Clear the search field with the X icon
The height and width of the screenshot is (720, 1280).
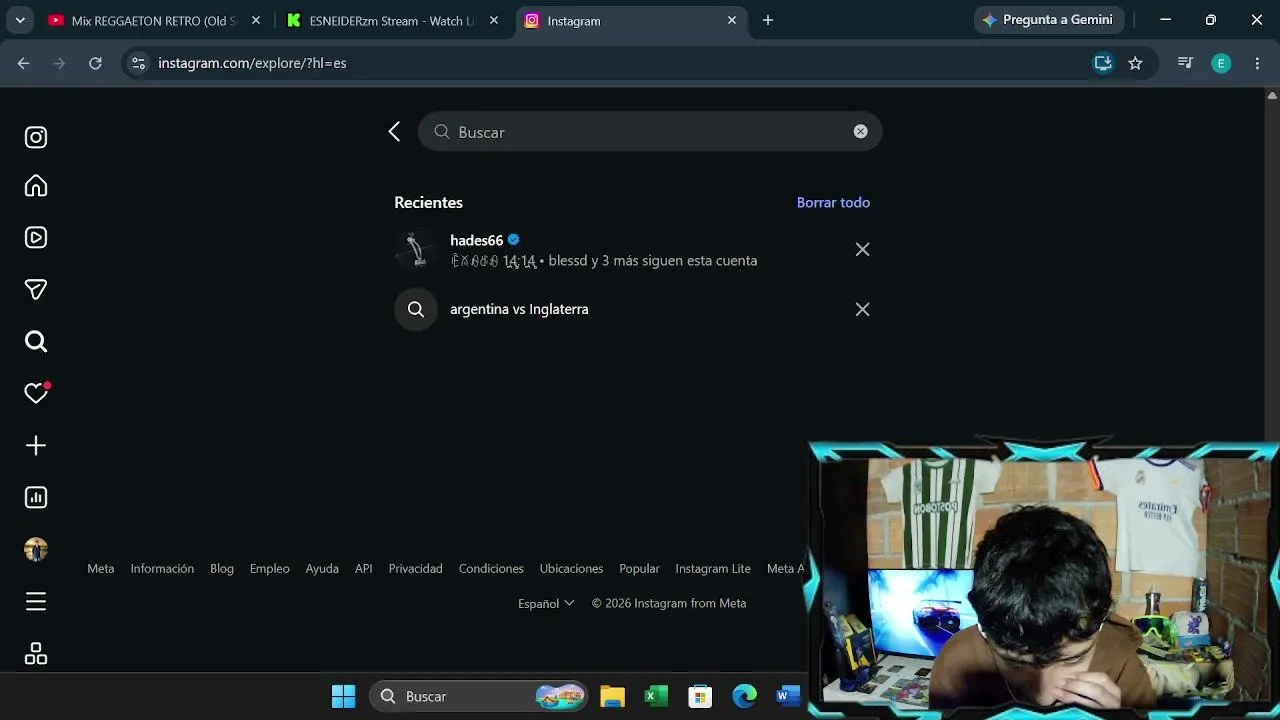click(860, 132)
